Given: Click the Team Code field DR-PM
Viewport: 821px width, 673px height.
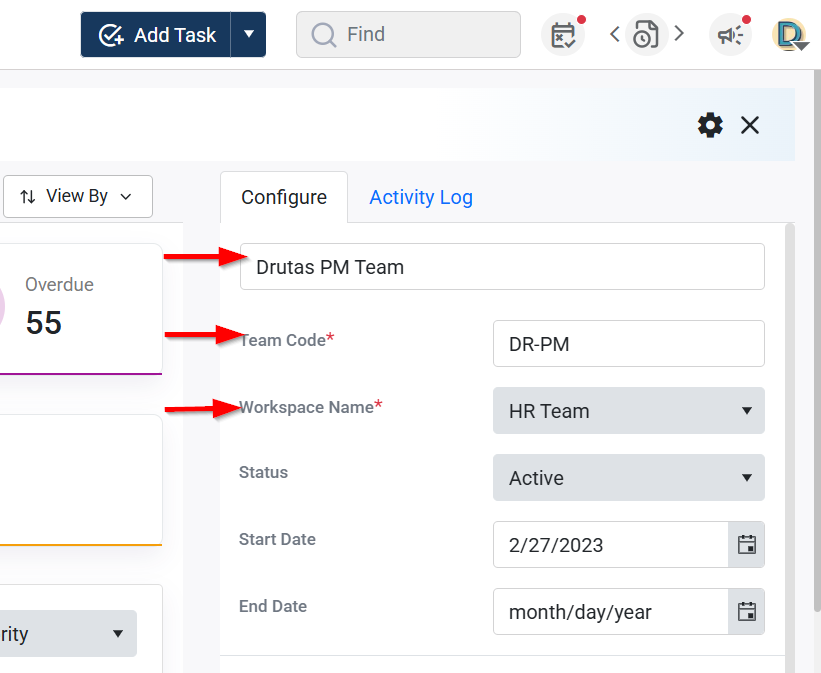Looking at the screenshot, I should click(x=628, y=344).
